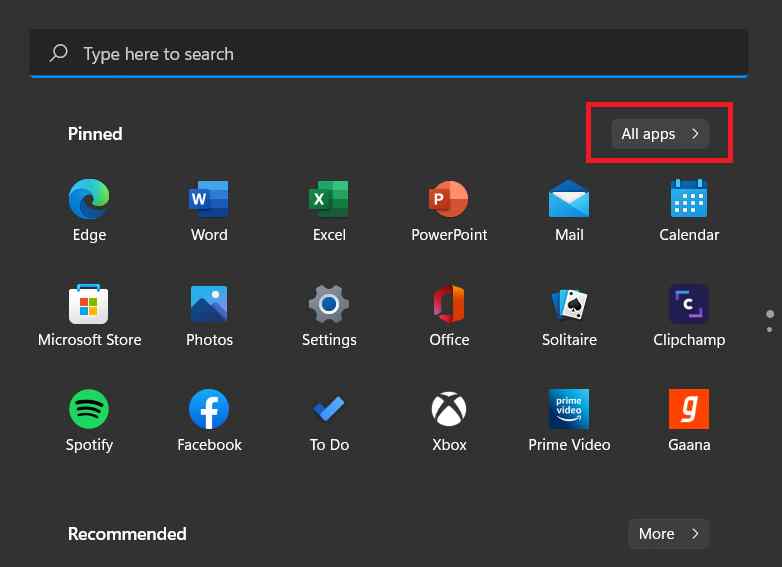Launch Word from pinned apps
This screenshot has width=782, height=567.
pyautogui.click(x=209, y=199)
